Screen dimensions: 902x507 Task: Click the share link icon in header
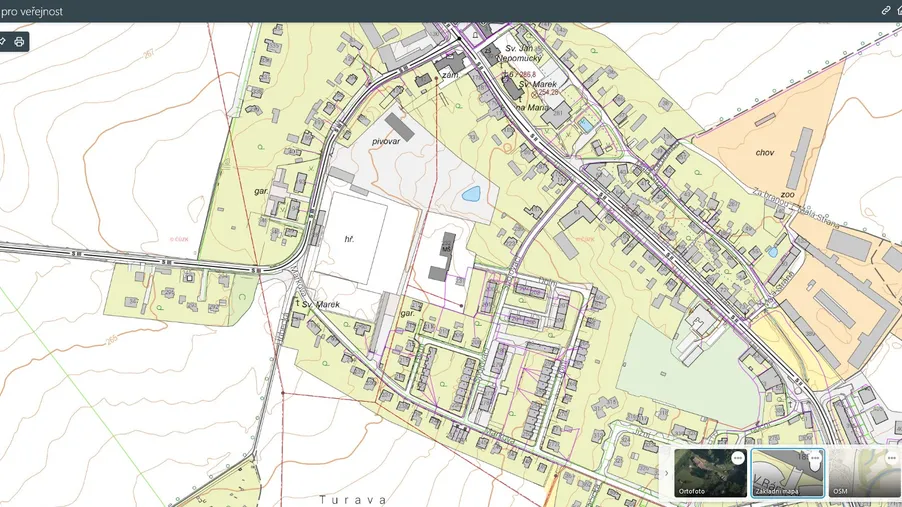(885, 10)
